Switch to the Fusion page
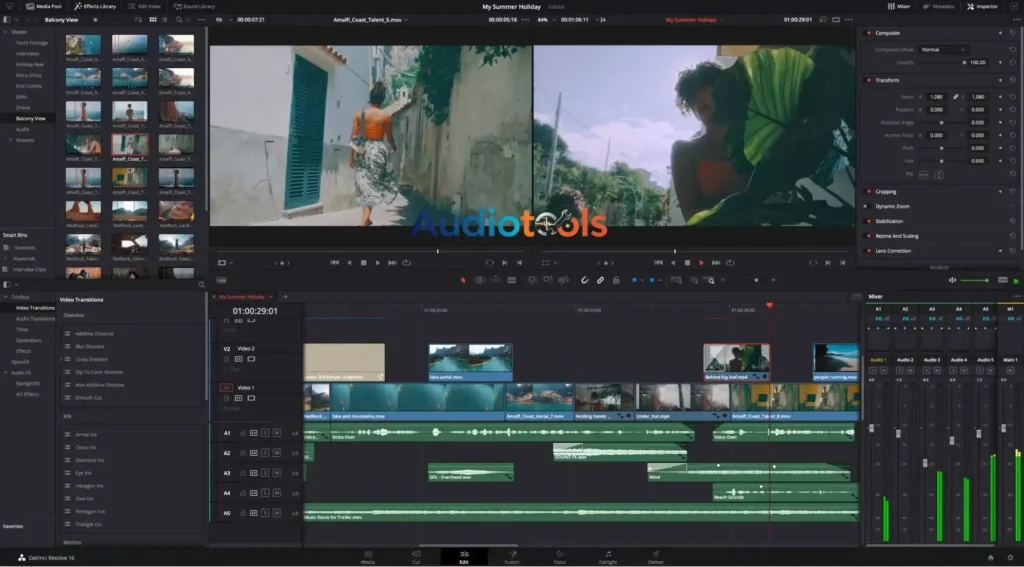The height and width of the screenshot is (567, 1024). click(512, 557)
